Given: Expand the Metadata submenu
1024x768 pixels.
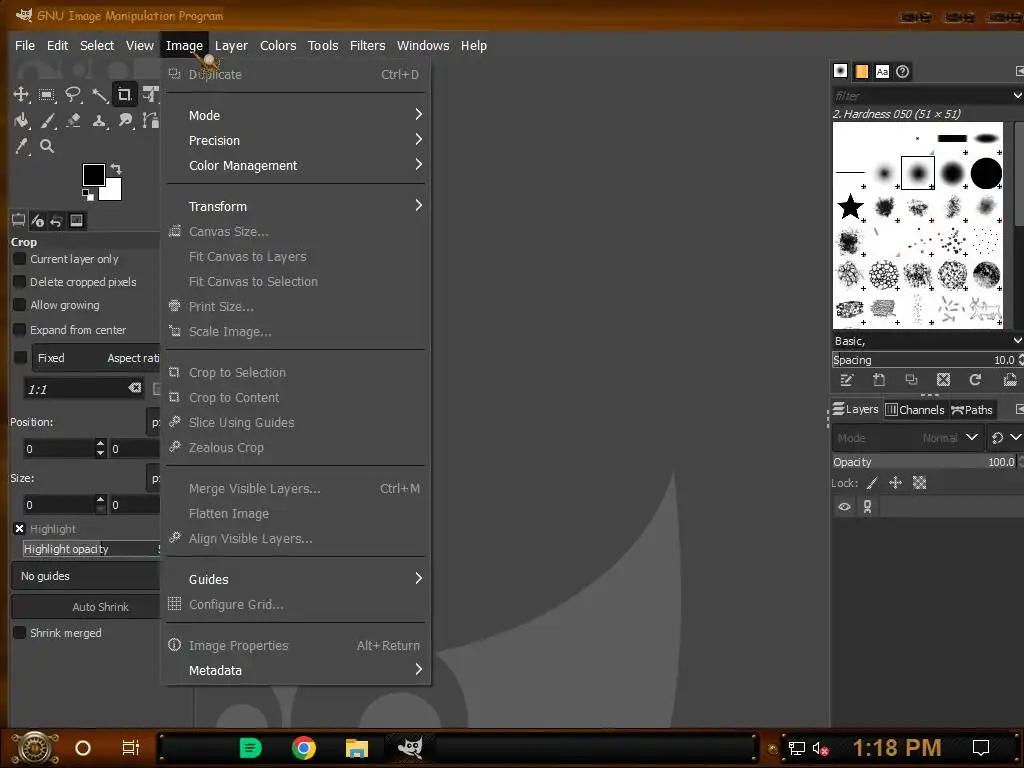Looking at the screenshot, I should 296,670.
